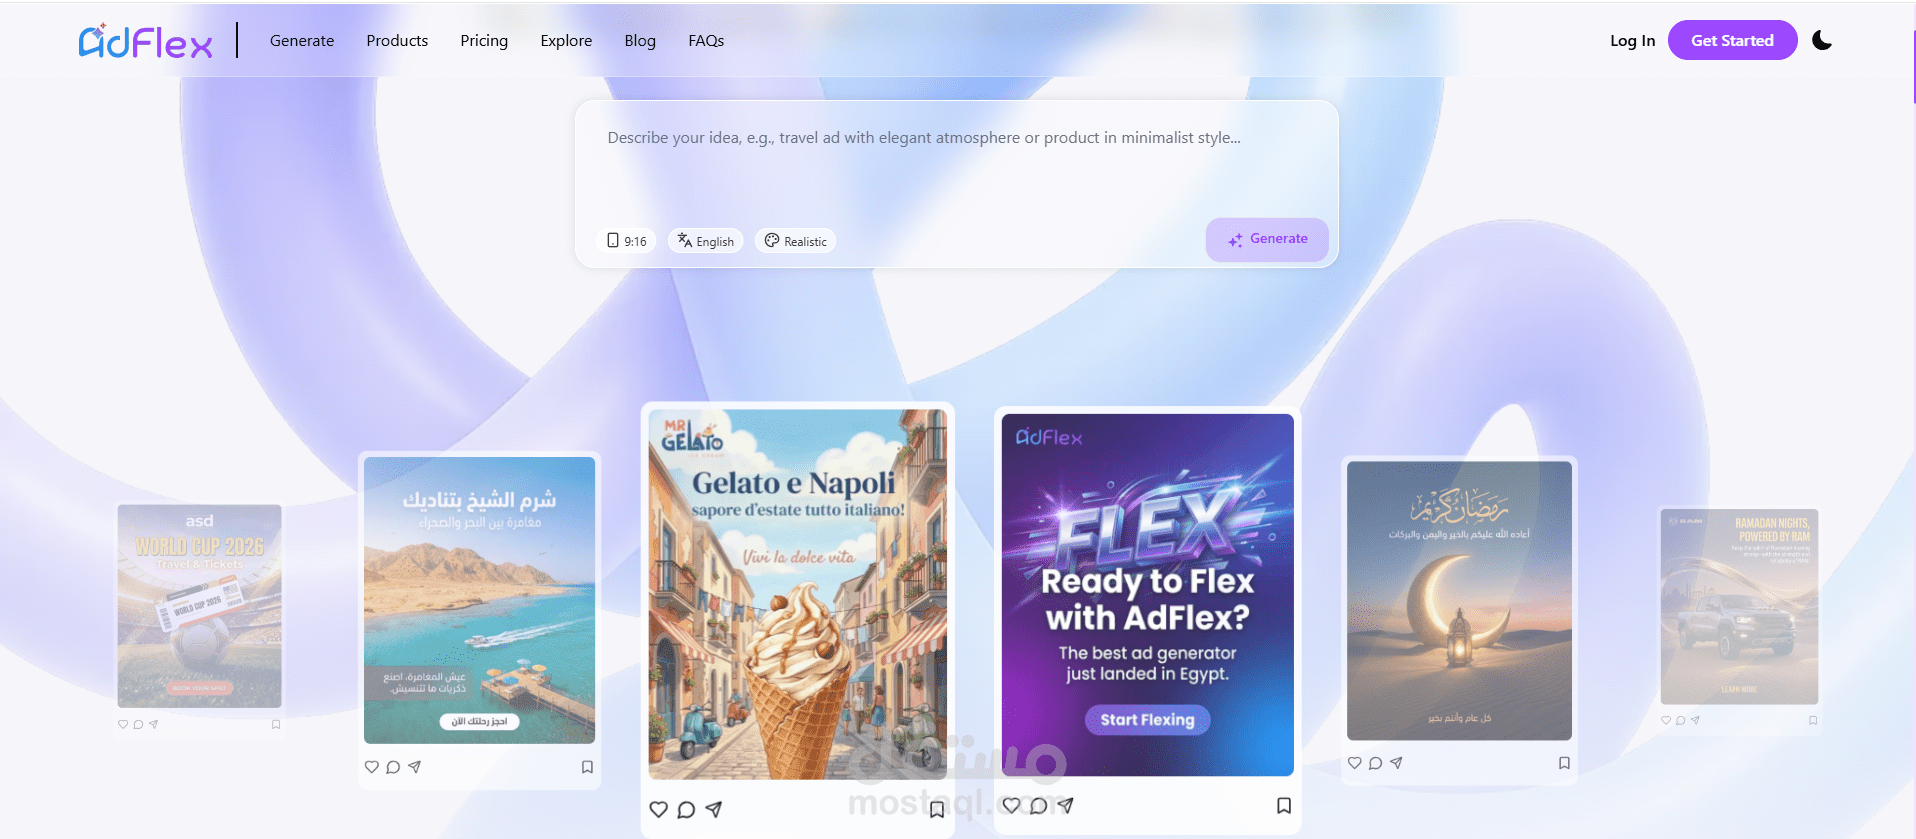Bookmark the Ready to Flex ad
1916x839 pixels.
click(x=1284, y=805)
